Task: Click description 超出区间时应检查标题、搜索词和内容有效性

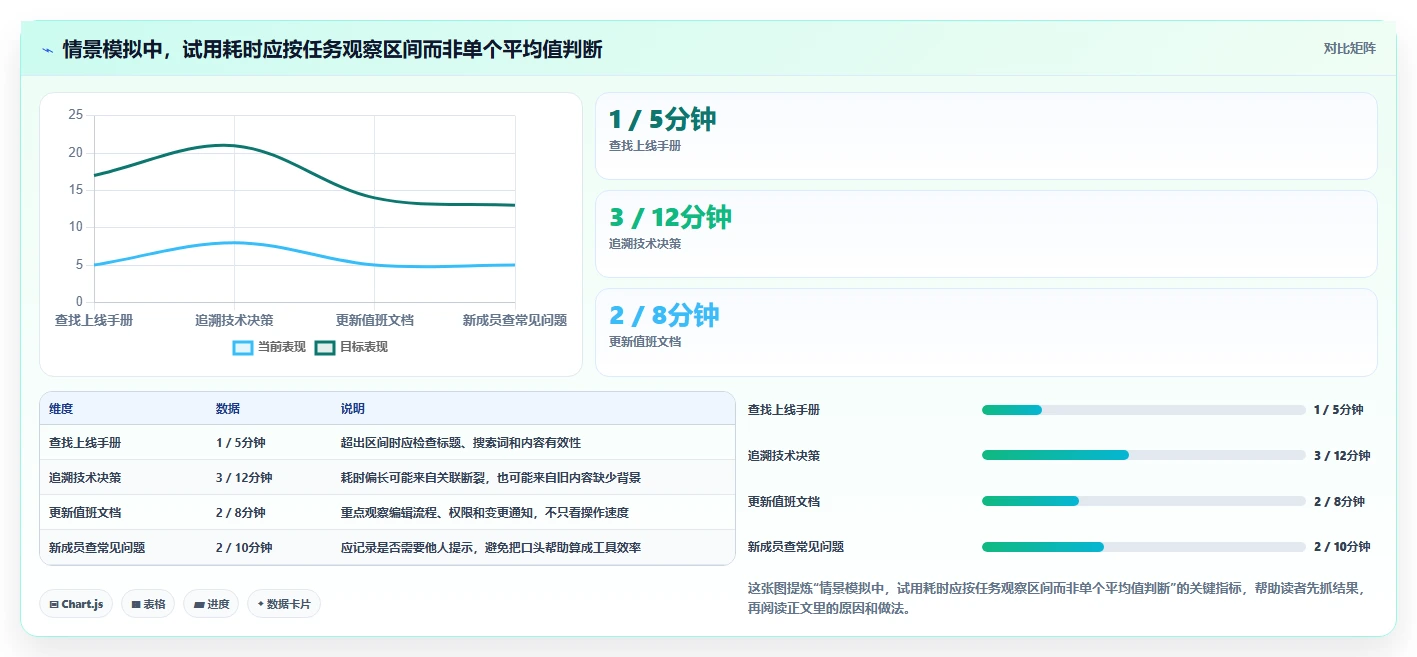Action: [x=461, y=443]
